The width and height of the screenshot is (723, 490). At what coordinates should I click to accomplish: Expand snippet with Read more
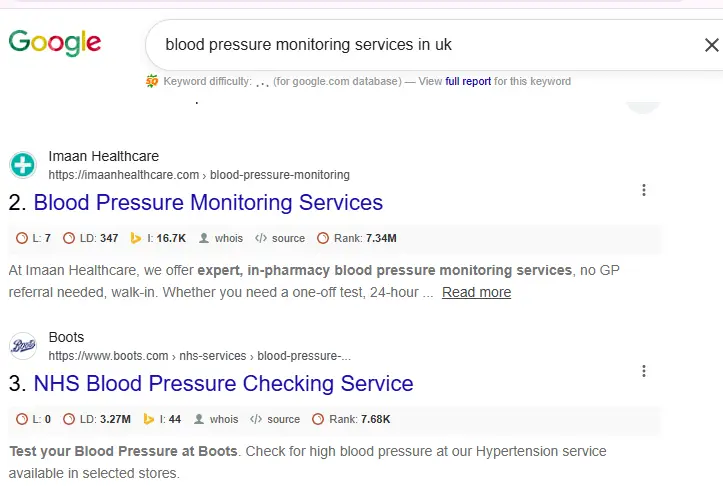coord(476,292)
